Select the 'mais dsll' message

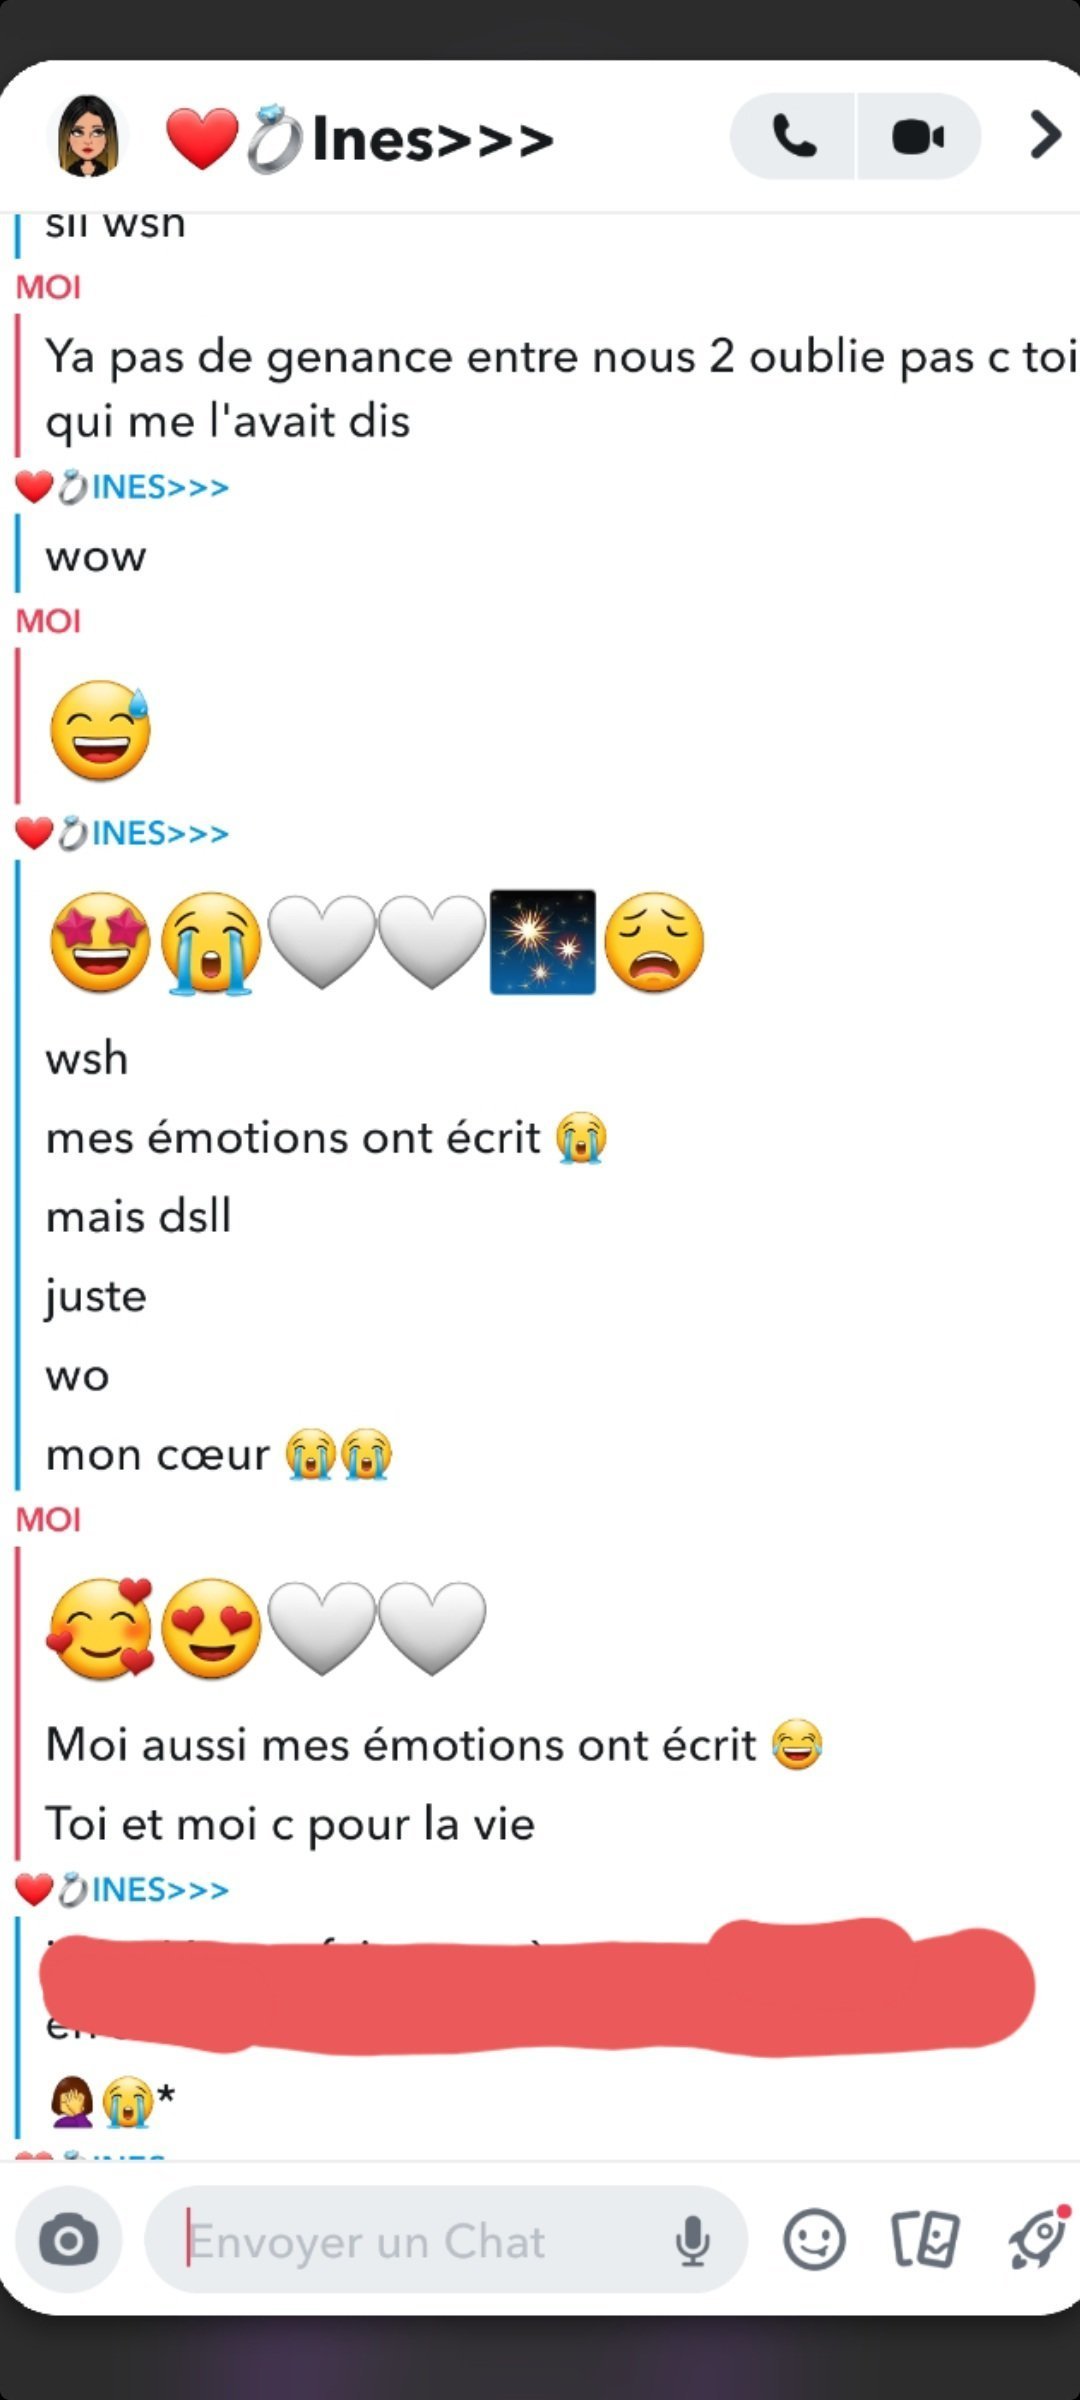click(139, 1216)
